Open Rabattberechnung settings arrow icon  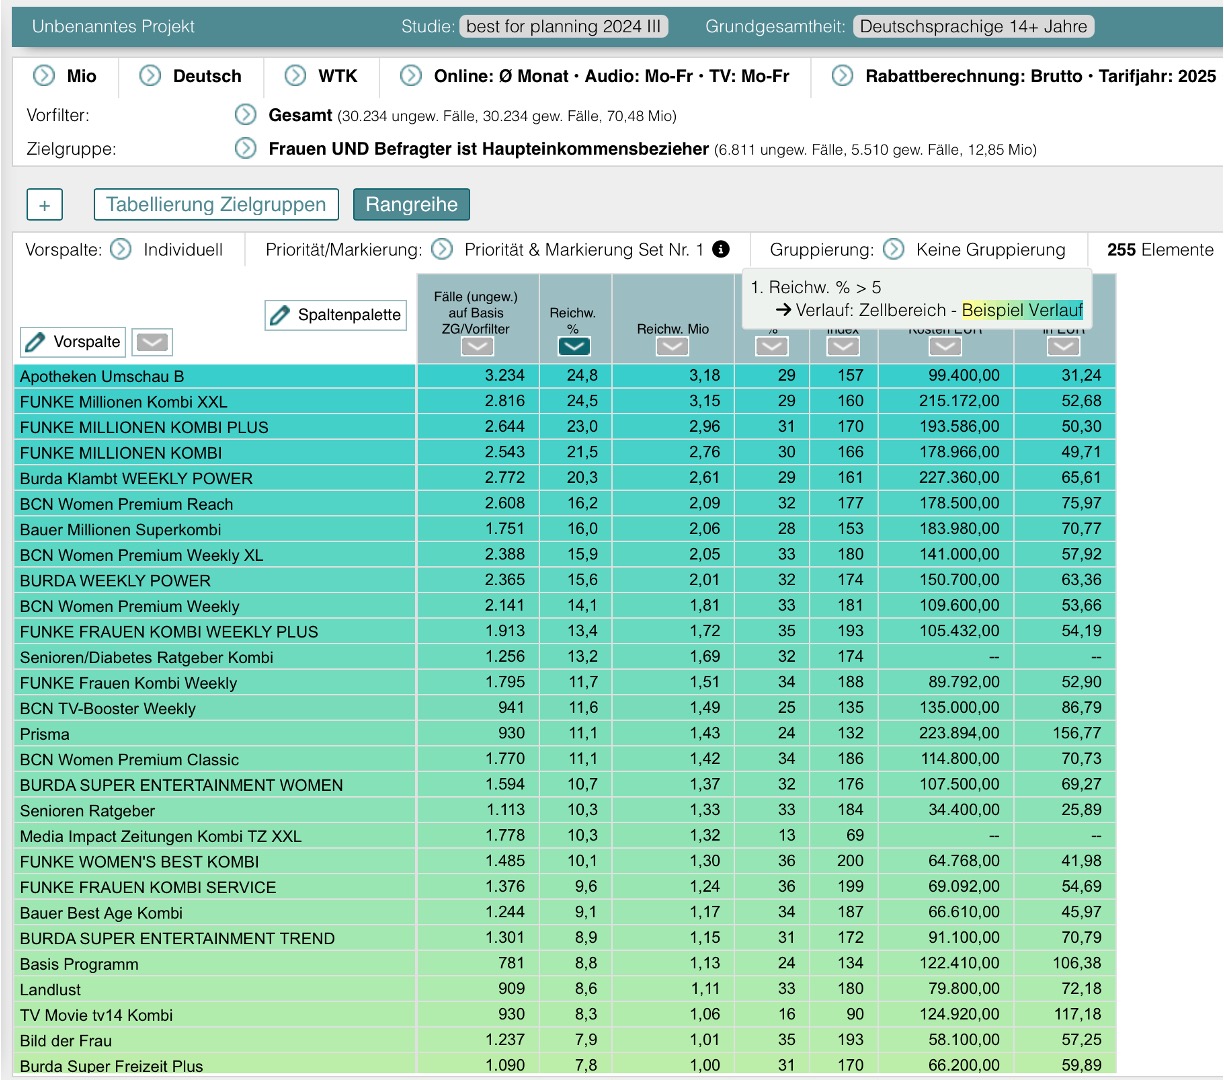pyautogui.click(x=843, y=76)
